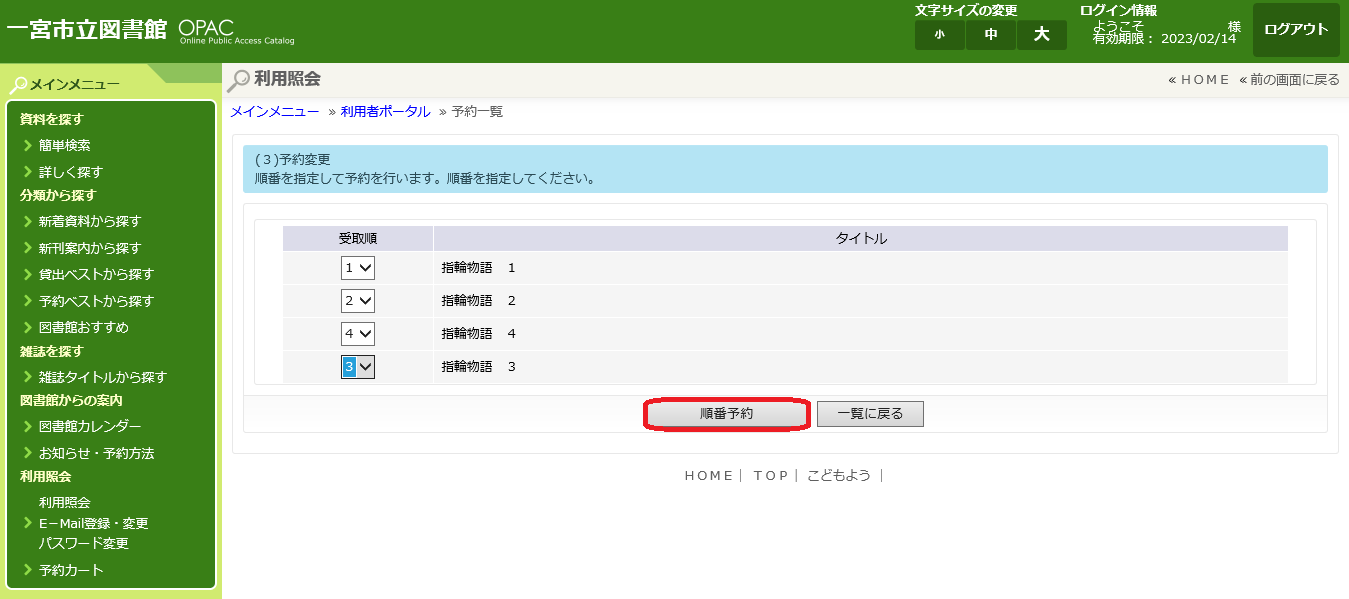Set text size to 大

pyautogui.click(x=1042, y=35)
